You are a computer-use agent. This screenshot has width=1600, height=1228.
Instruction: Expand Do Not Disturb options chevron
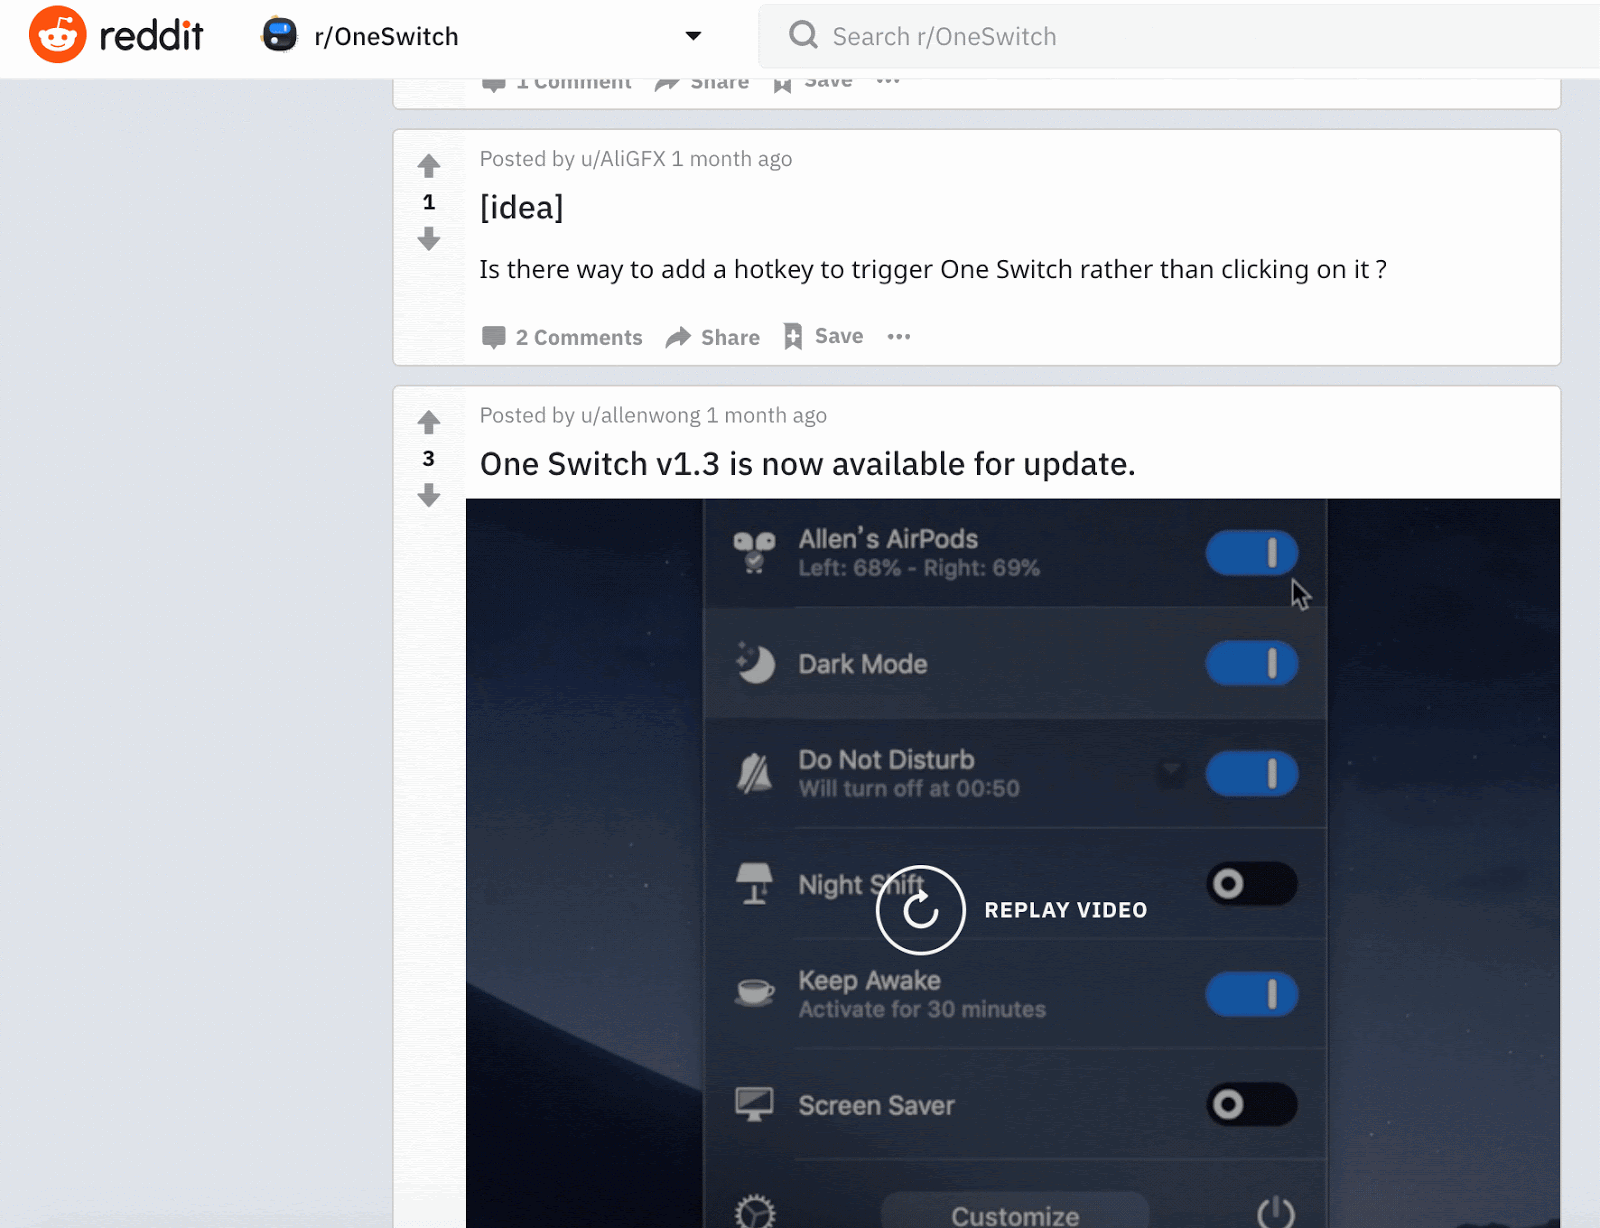(x=1171, y=771)
